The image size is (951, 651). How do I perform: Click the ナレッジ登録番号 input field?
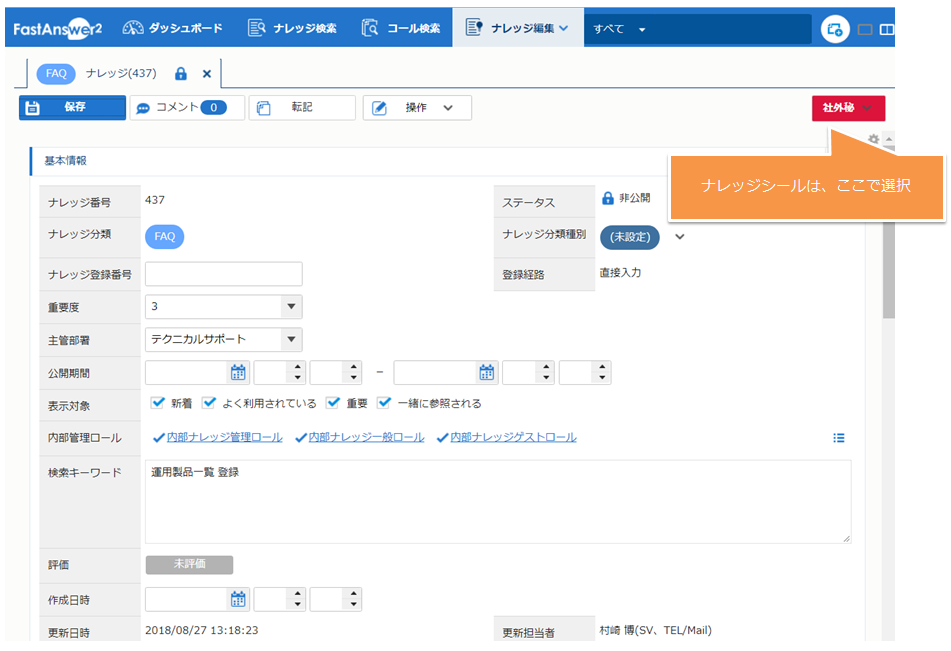tap(223, 274)
